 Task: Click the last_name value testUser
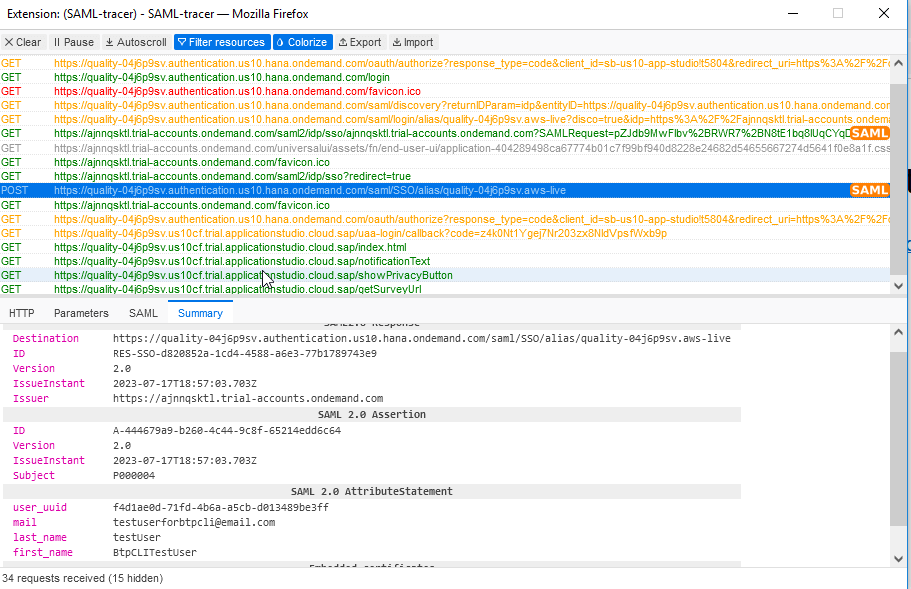pos(137,537)
